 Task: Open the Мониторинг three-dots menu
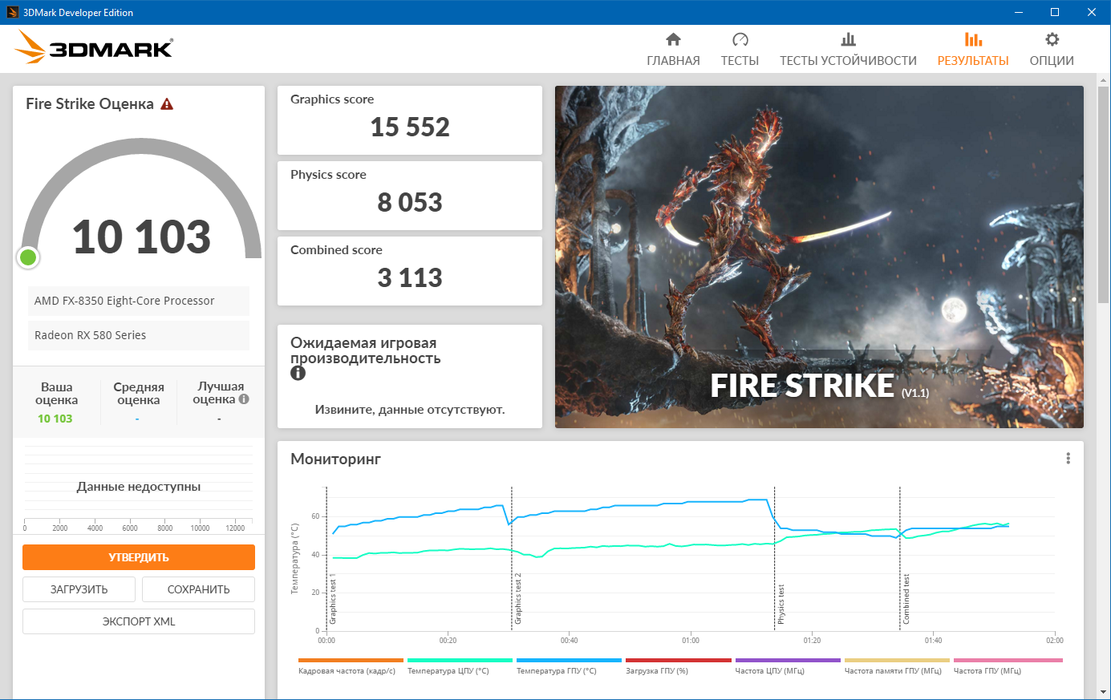[1068, 458]
